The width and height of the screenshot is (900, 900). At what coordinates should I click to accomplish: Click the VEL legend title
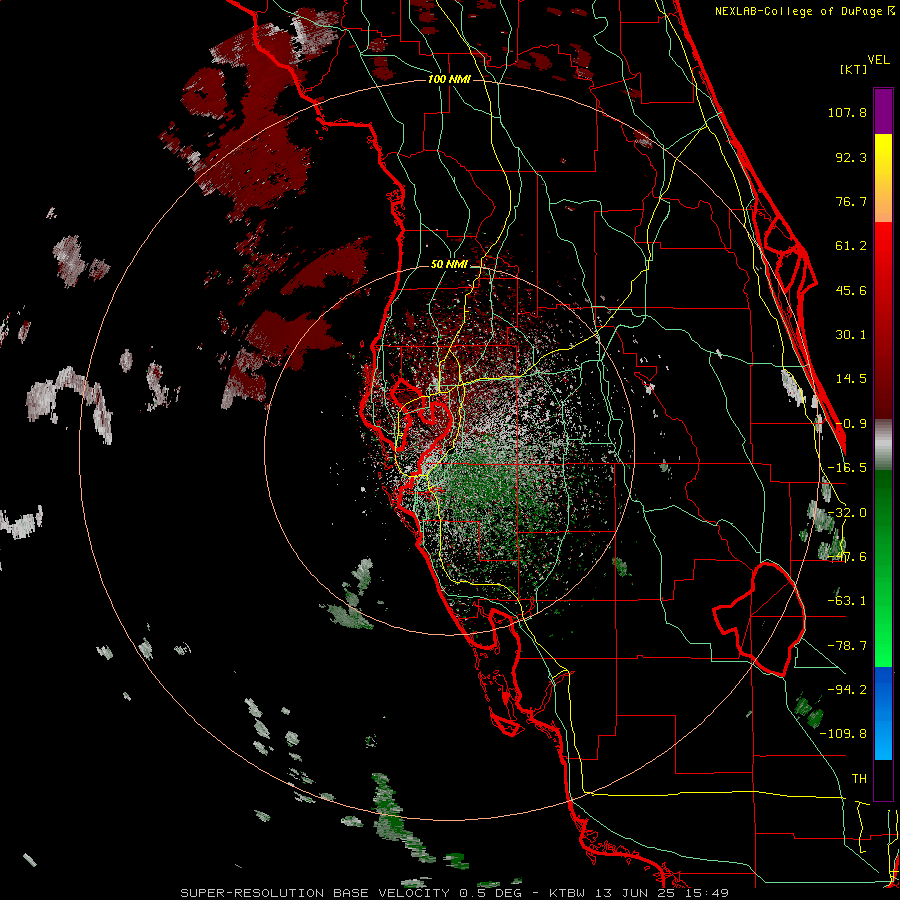point(878,60)
